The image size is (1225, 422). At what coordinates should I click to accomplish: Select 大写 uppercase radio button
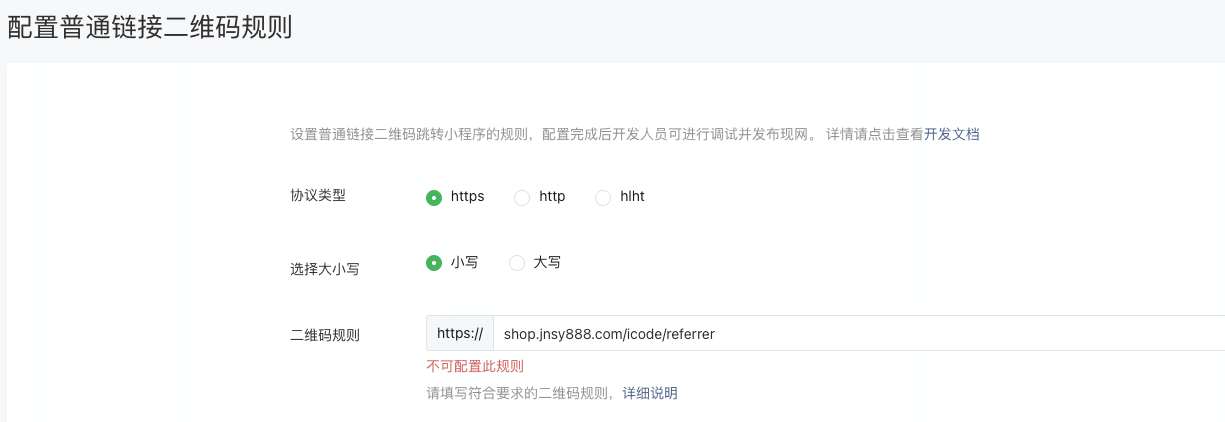click(x=517, y=263)
